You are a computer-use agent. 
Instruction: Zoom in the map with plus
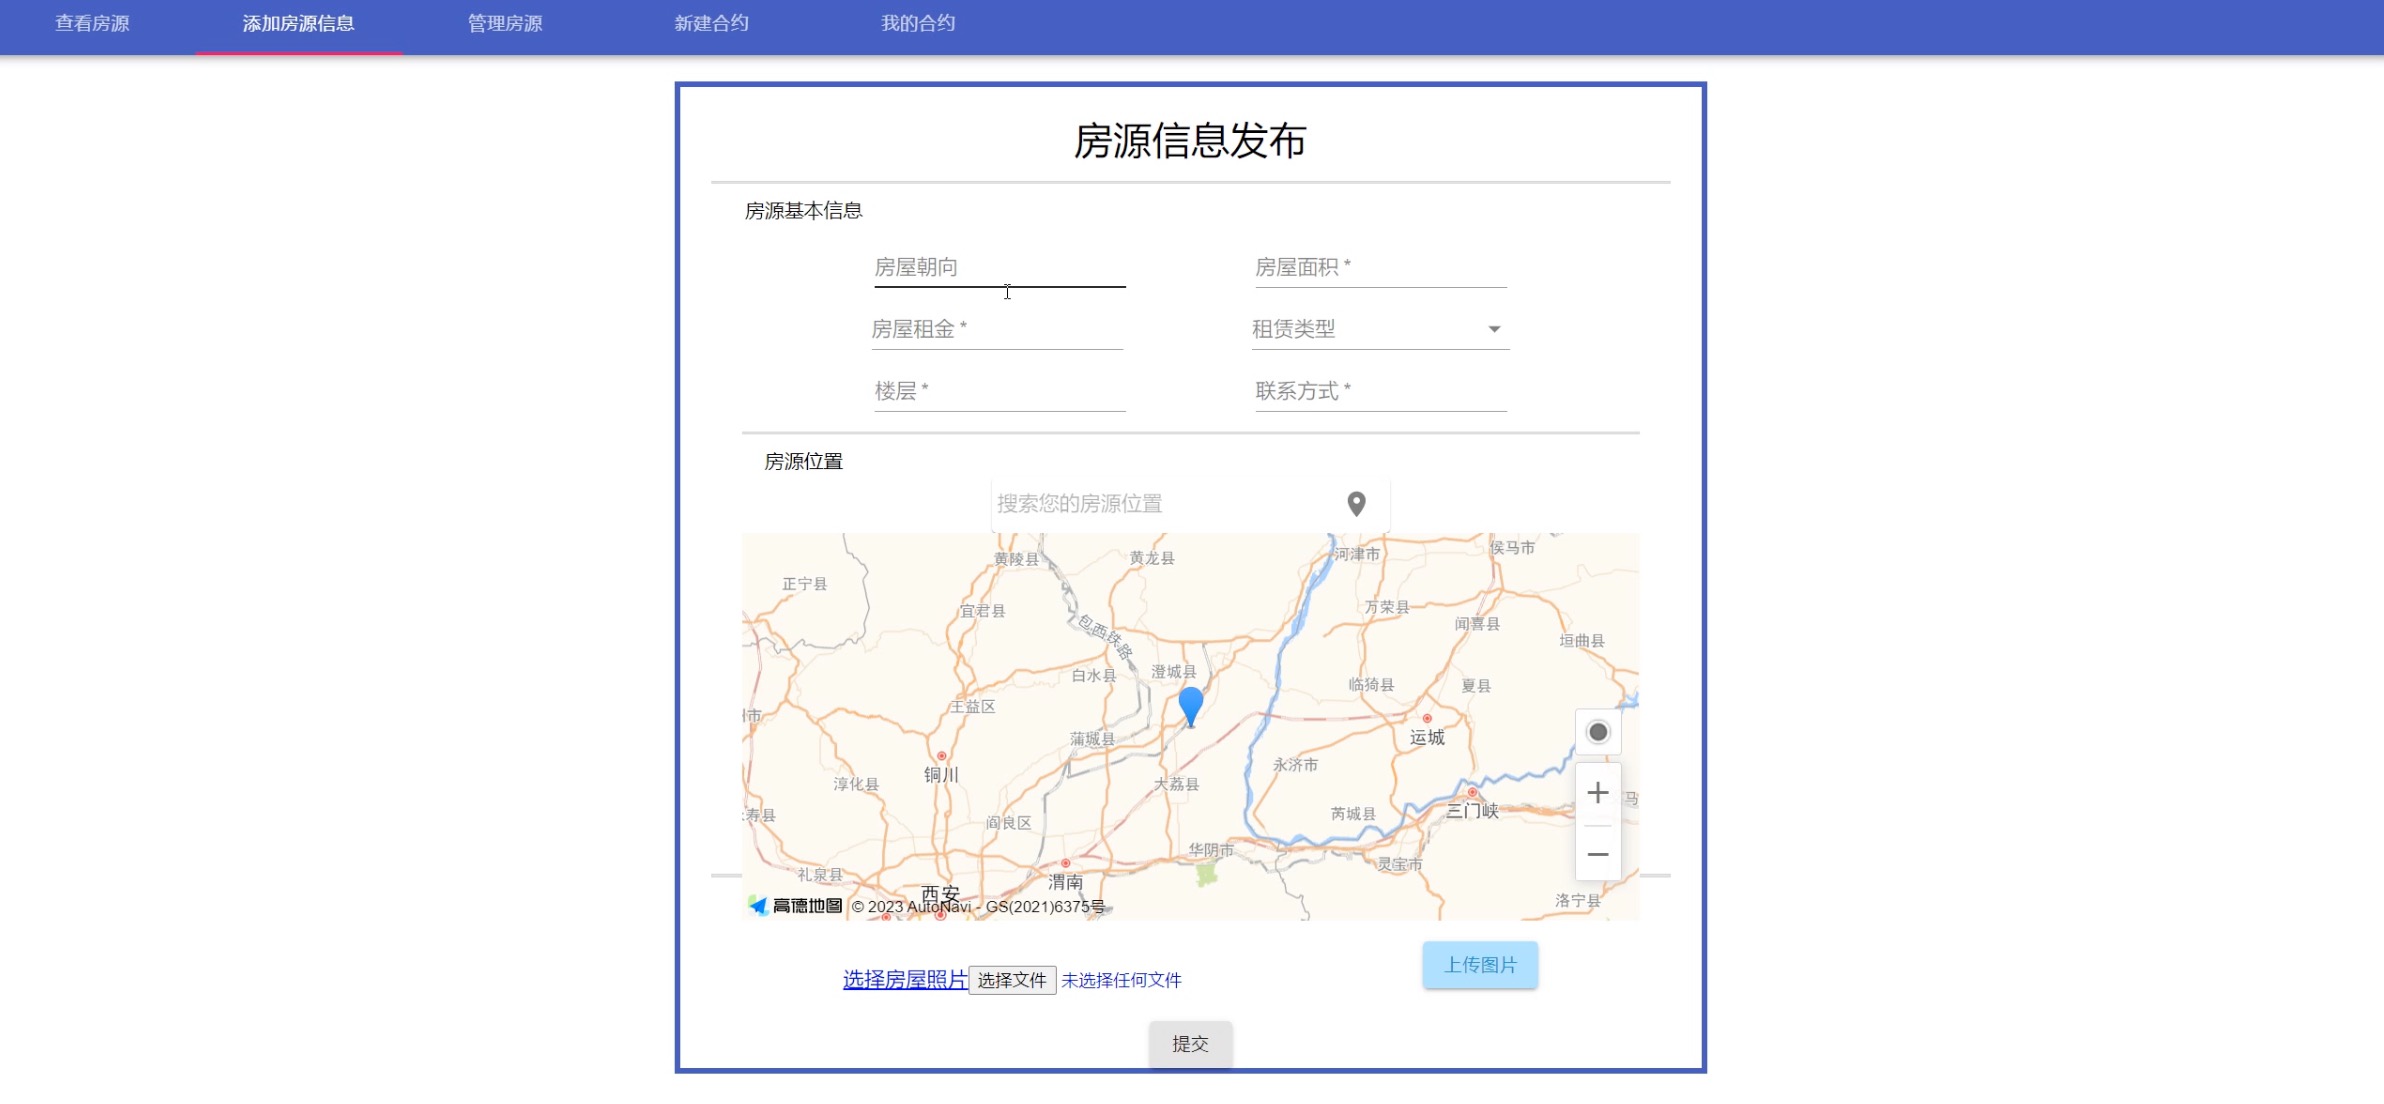[x=1598, y=793]
